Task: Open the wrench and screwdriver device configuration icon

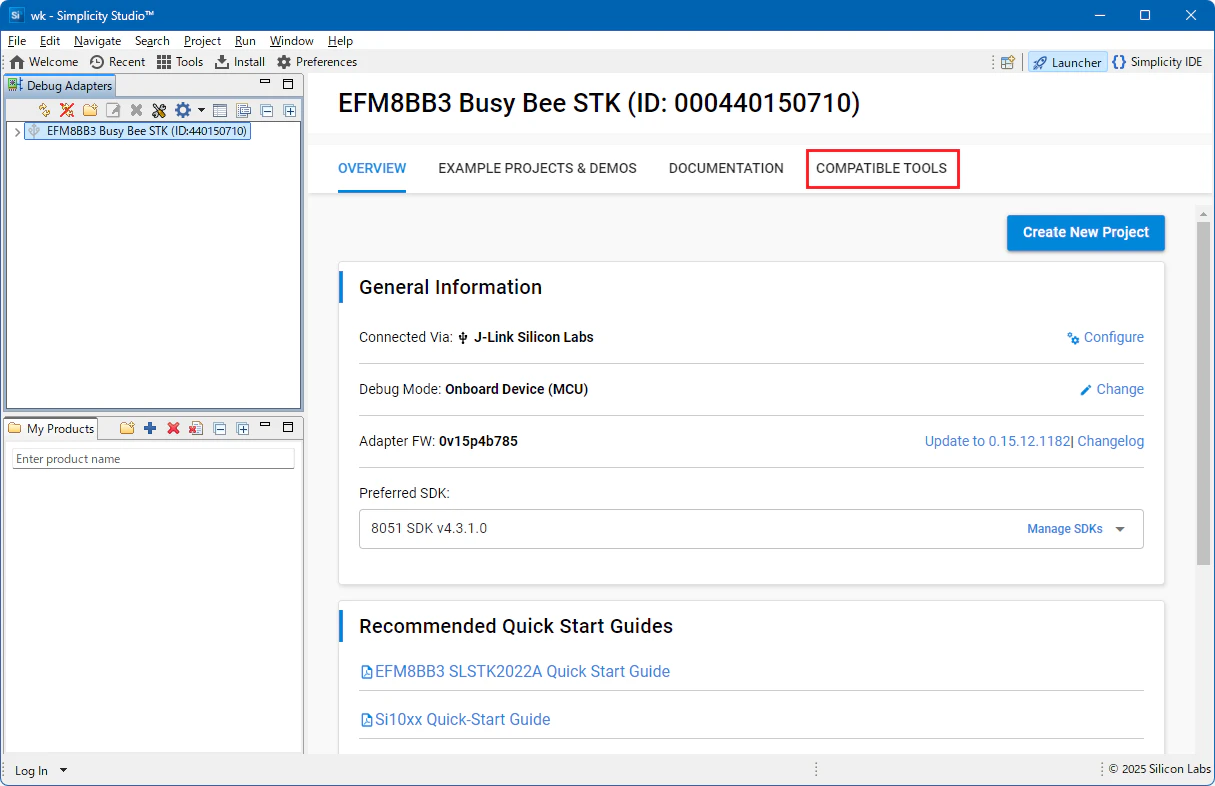Action: (x=159, y=110)
